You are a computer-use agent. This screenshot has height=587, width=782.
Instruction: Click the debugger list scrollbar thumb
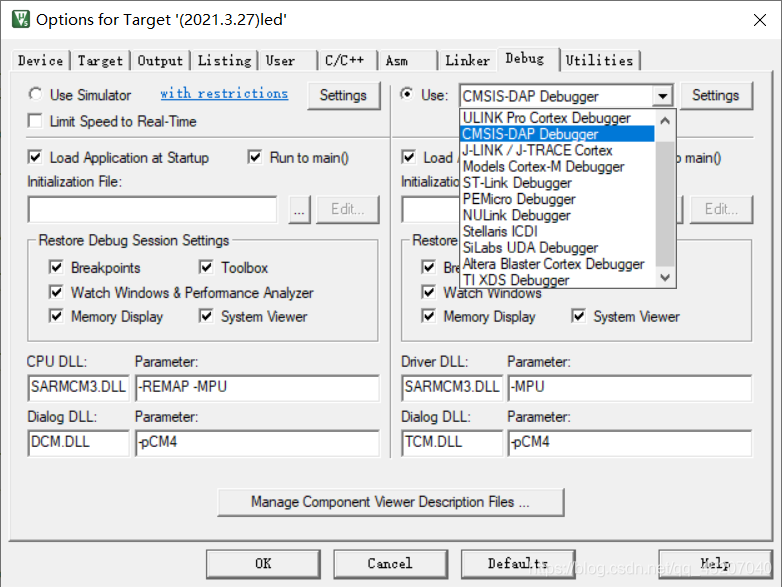click(x=665, y=204)
